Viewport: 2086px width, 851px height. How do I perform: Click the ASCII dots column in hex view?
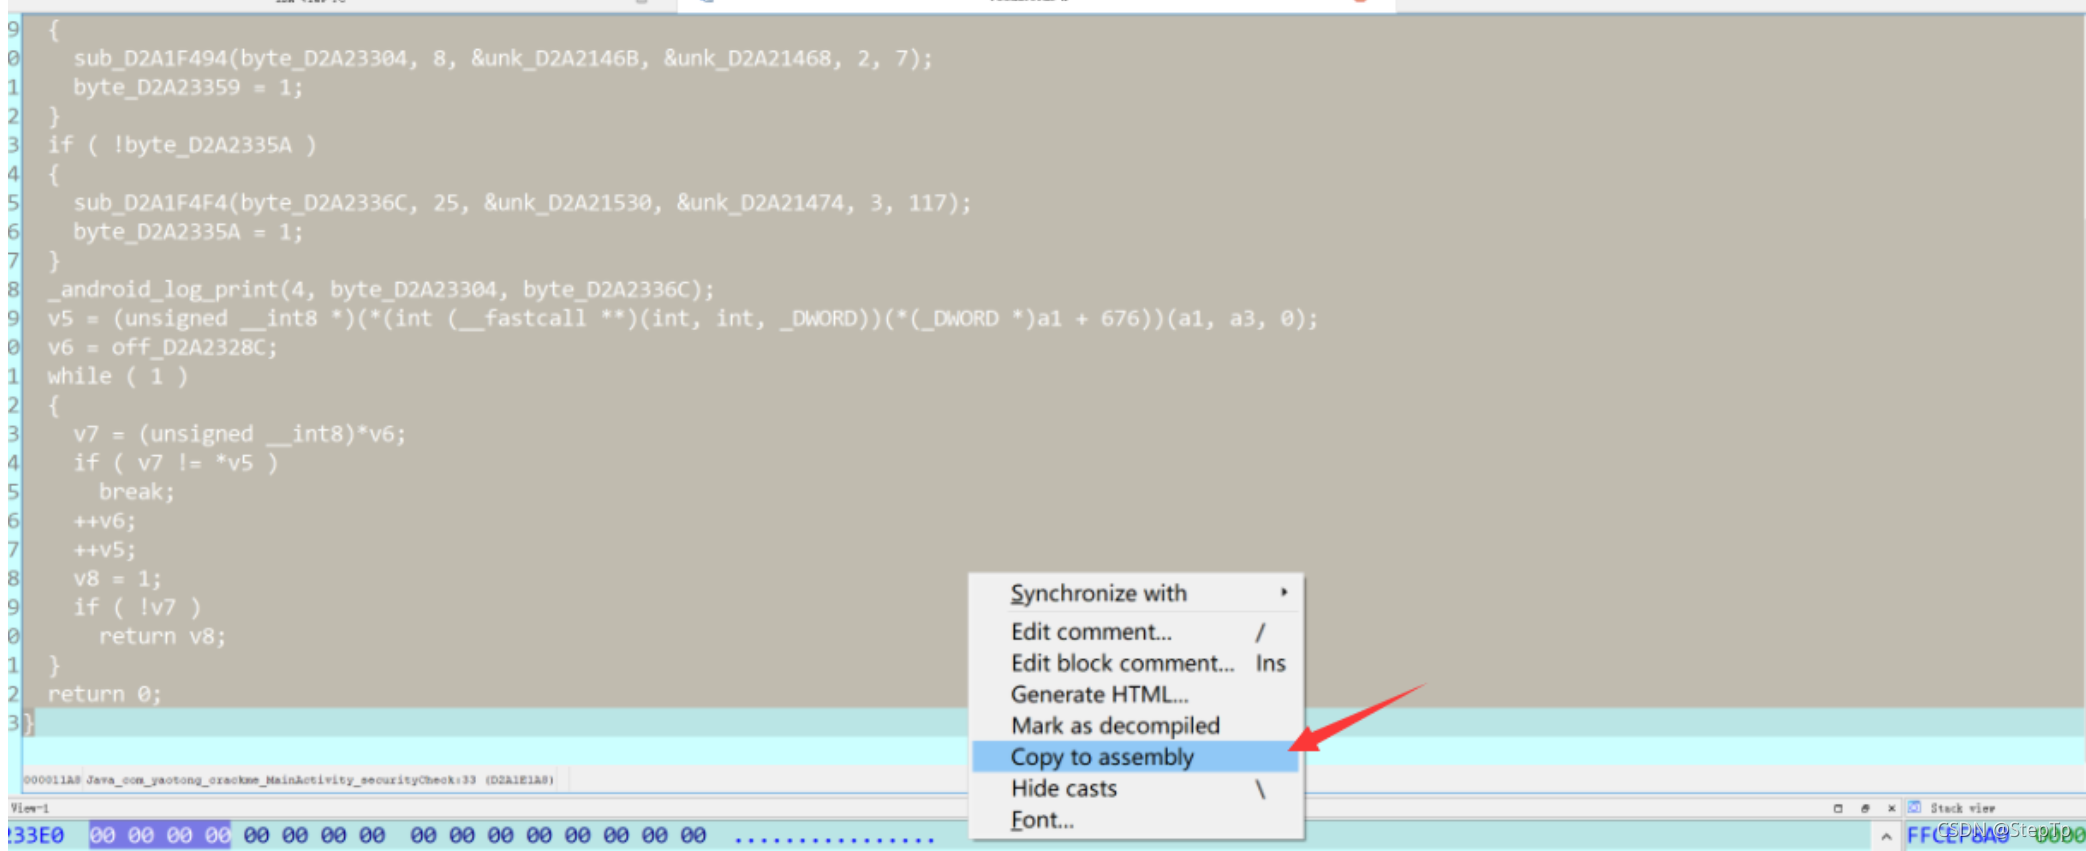coord(834,838)
